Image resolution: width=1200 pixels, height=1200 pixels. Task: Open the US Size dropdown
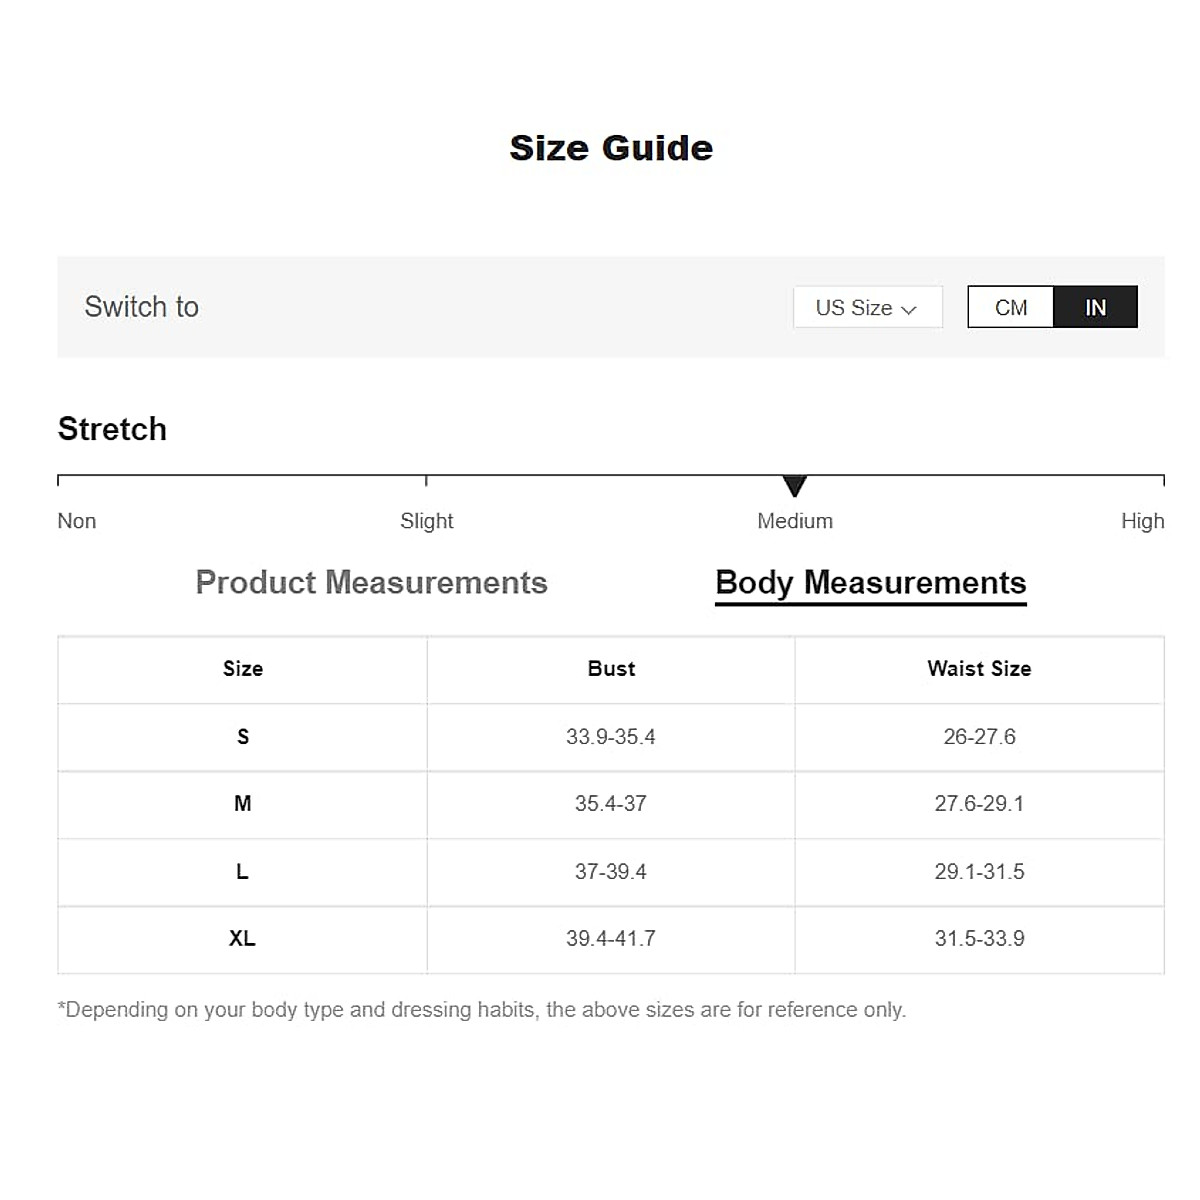click(866, 307)
